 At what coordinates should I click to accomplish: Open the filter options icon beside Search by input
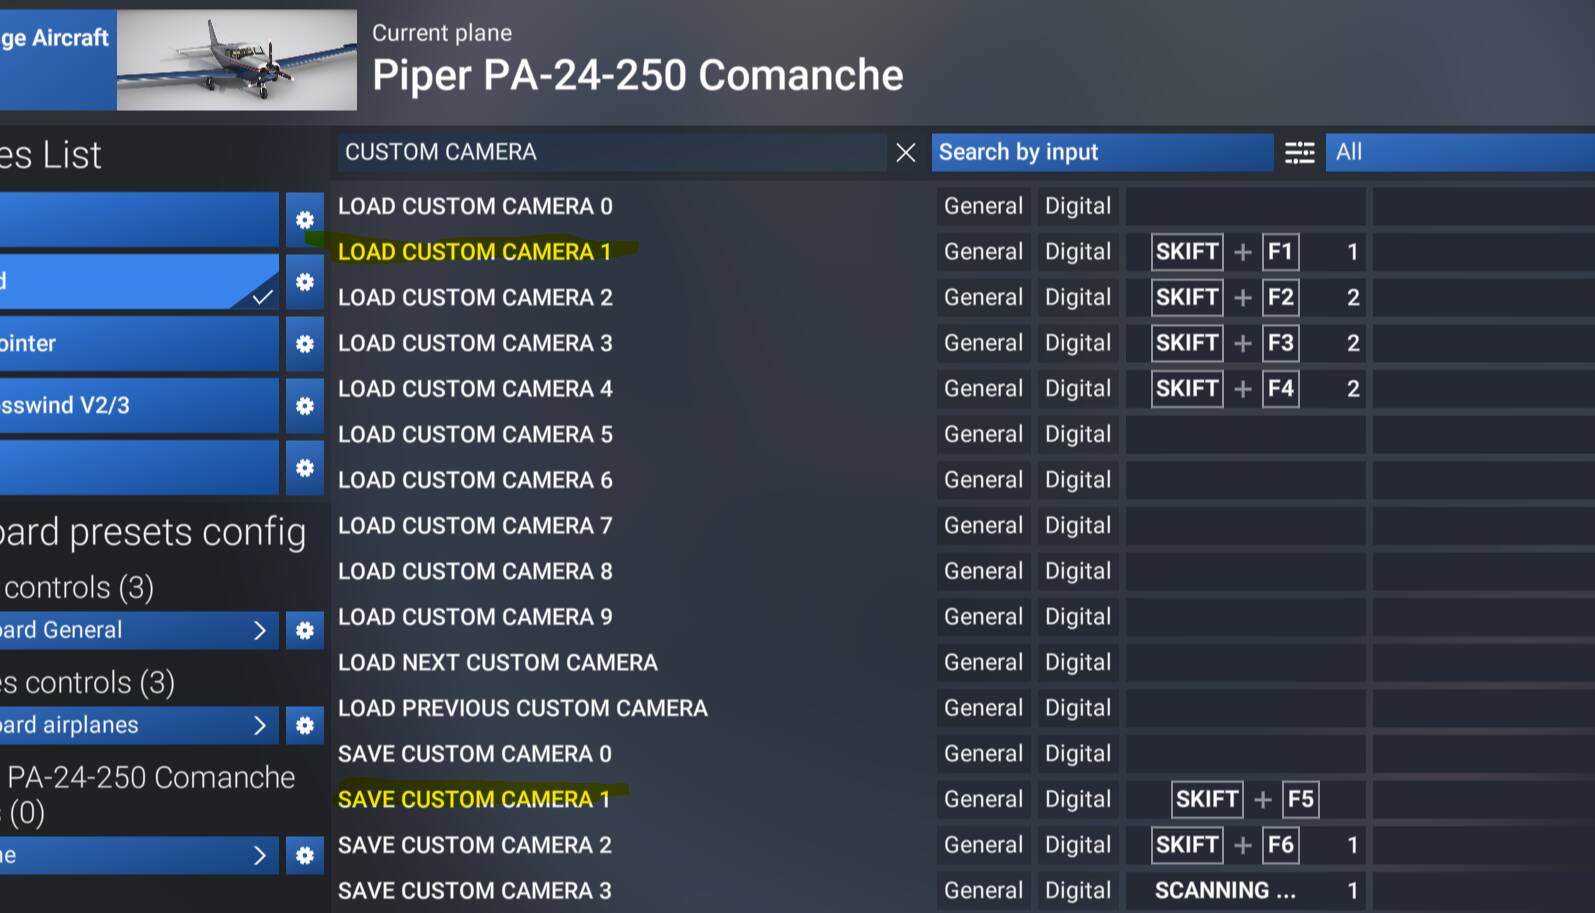point(1299,152)
